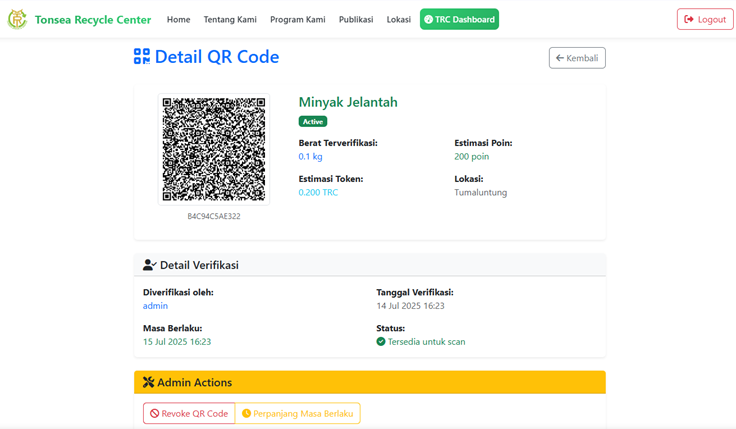Click the clock icon on Perpanjang Masa Berlaku
Image resolution: width=736 pixels, height=429 pixels.
point(247,413)
